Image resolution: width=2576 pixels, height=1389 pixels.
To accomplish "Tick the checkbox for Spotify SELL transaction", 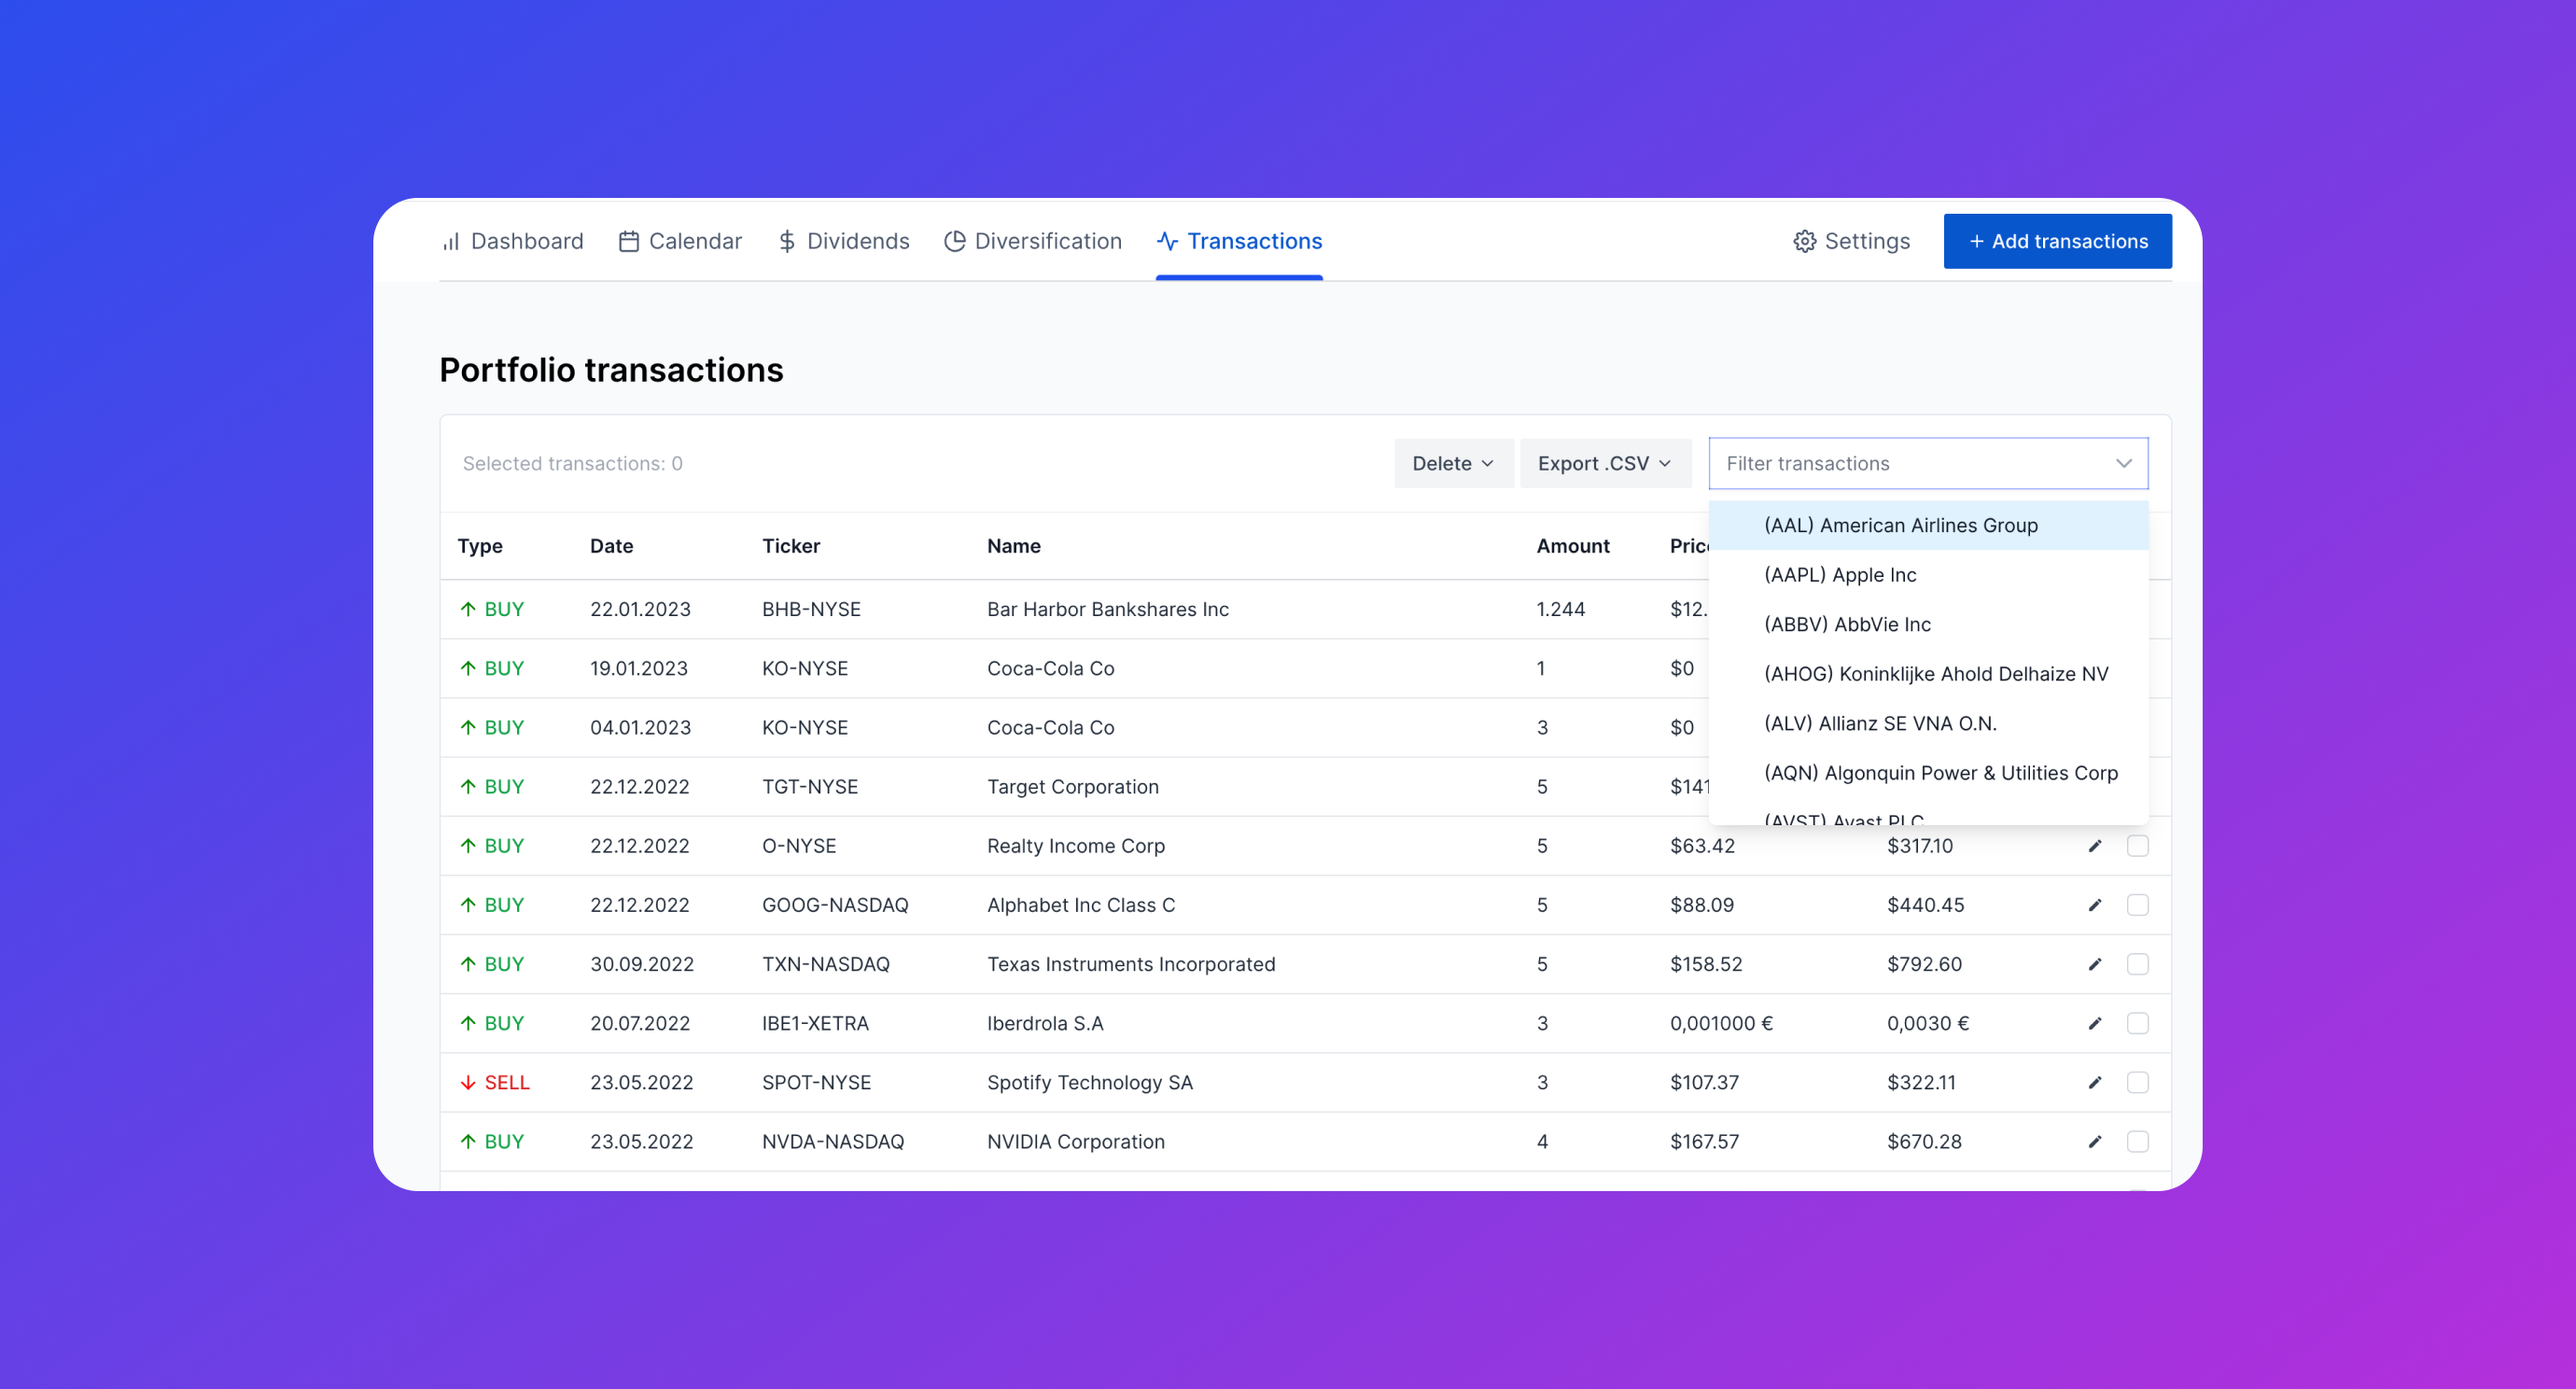I will point(2137,1082).
